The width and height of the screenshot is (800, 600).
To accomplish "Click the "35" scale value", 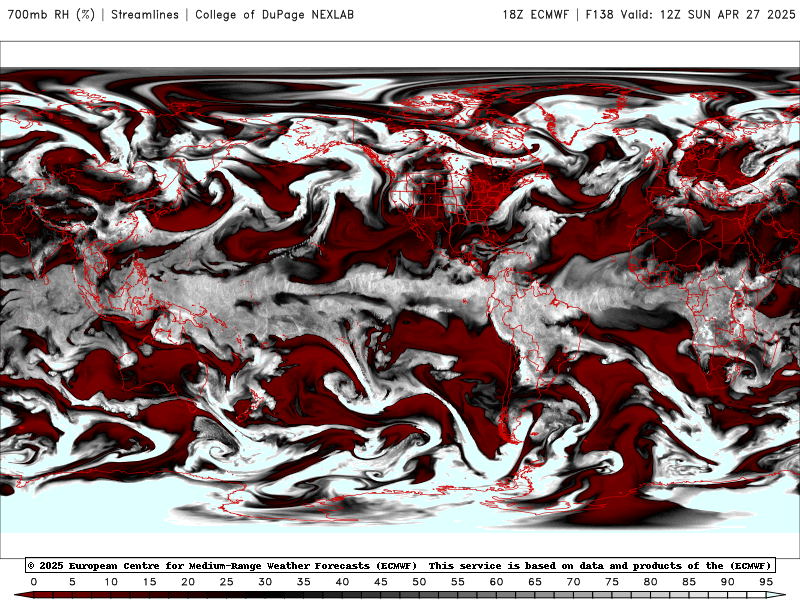I will click(304, 582).
